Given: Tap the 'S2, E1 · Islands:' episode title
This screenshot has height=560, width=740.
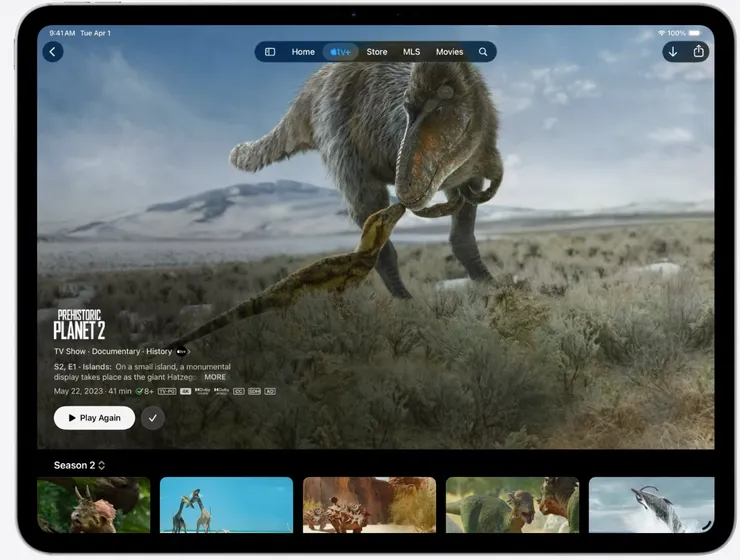Looking at the screenshot, I should pyautogui.click(x=83, y=367).
